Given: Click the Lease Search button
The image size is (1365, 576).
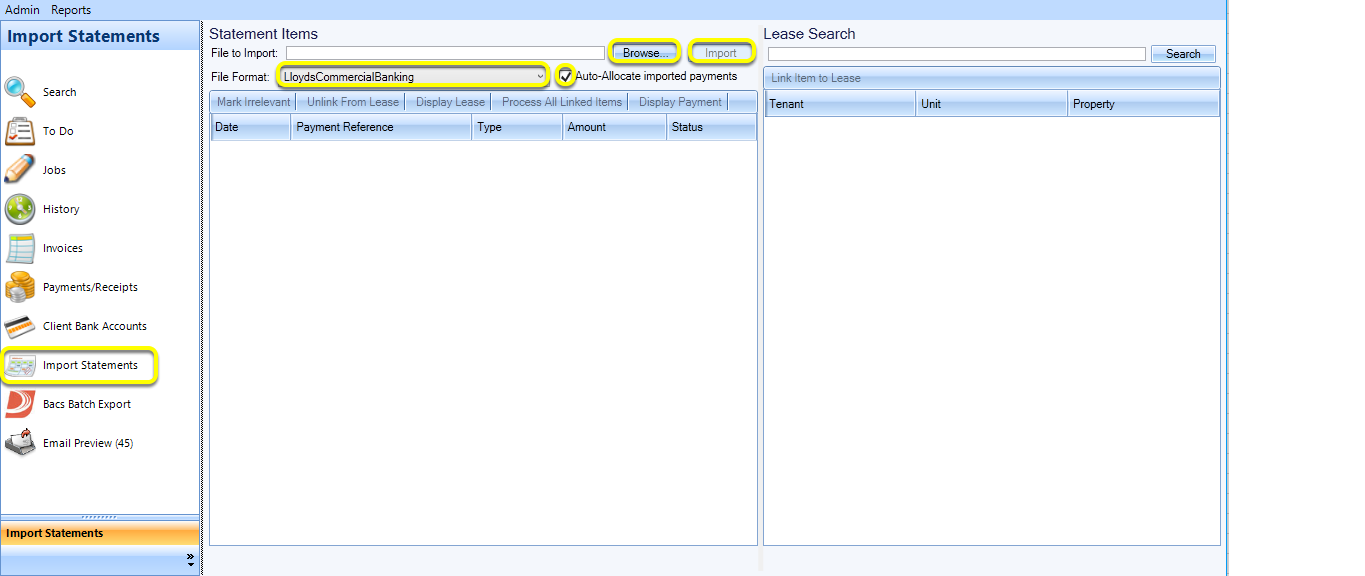Looking at the screenshot, I should click(1183, 54).
